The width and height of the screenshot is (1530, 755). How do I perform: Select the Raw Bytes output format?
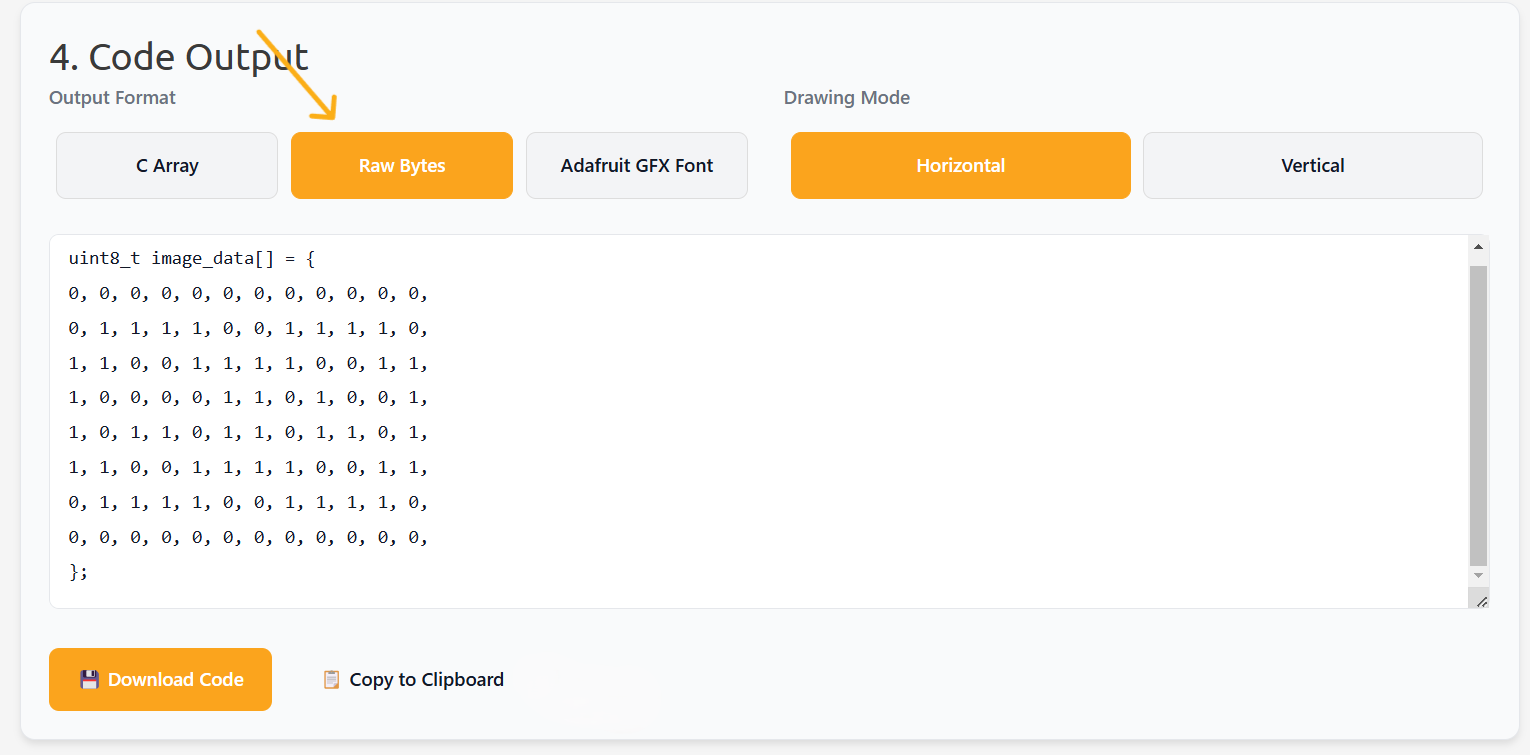402,166
